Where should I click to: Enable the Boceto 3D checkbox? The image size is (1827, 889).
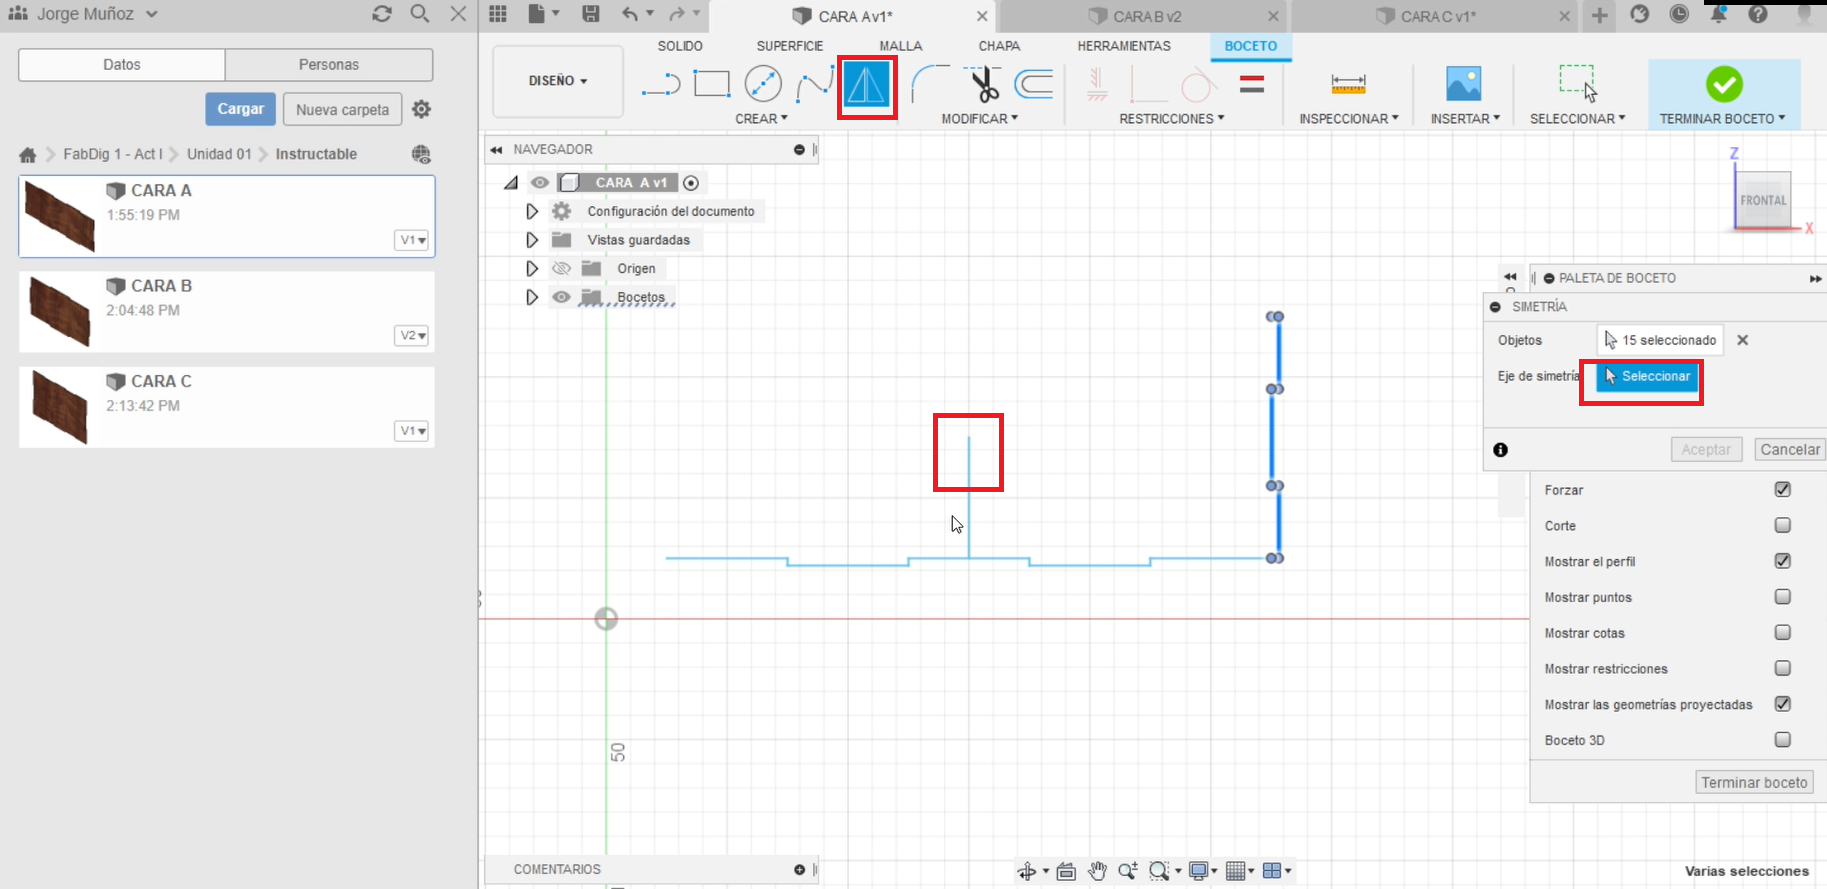click(1782, 740)
